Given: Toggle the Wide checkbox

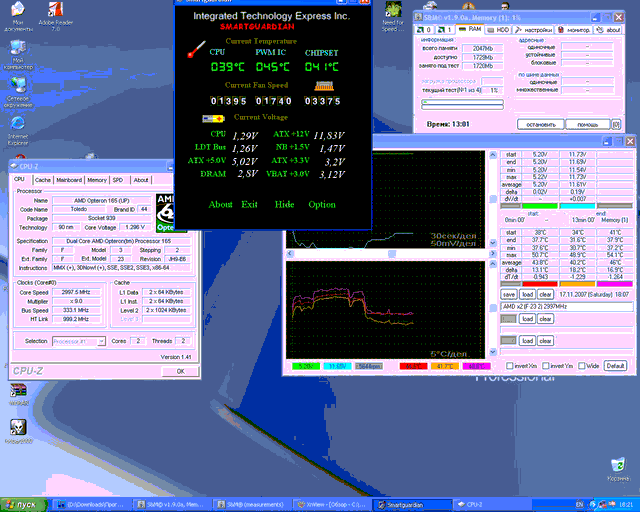Looking at the screenshot, I should [x=582, y=365].
